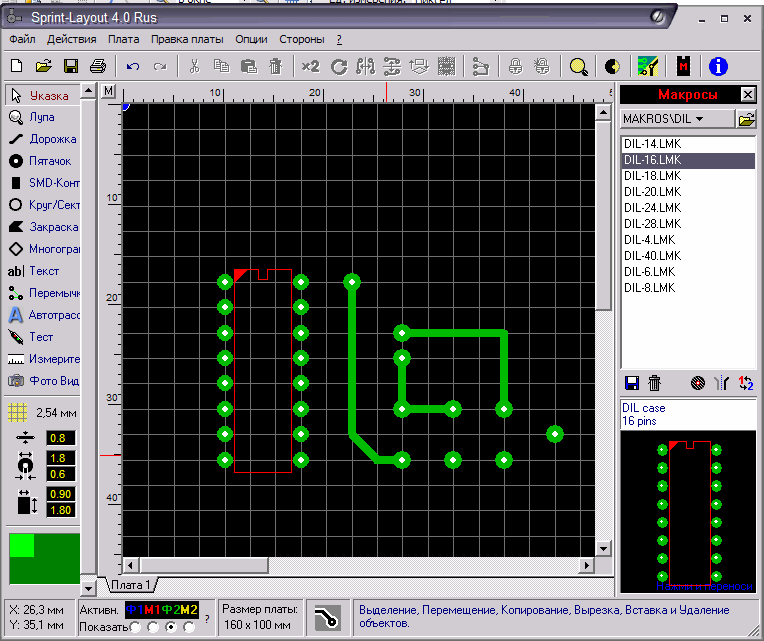Select DIL-40.LMK in the macros list
This screenshot has width=764, height=641.
(688, 256)
